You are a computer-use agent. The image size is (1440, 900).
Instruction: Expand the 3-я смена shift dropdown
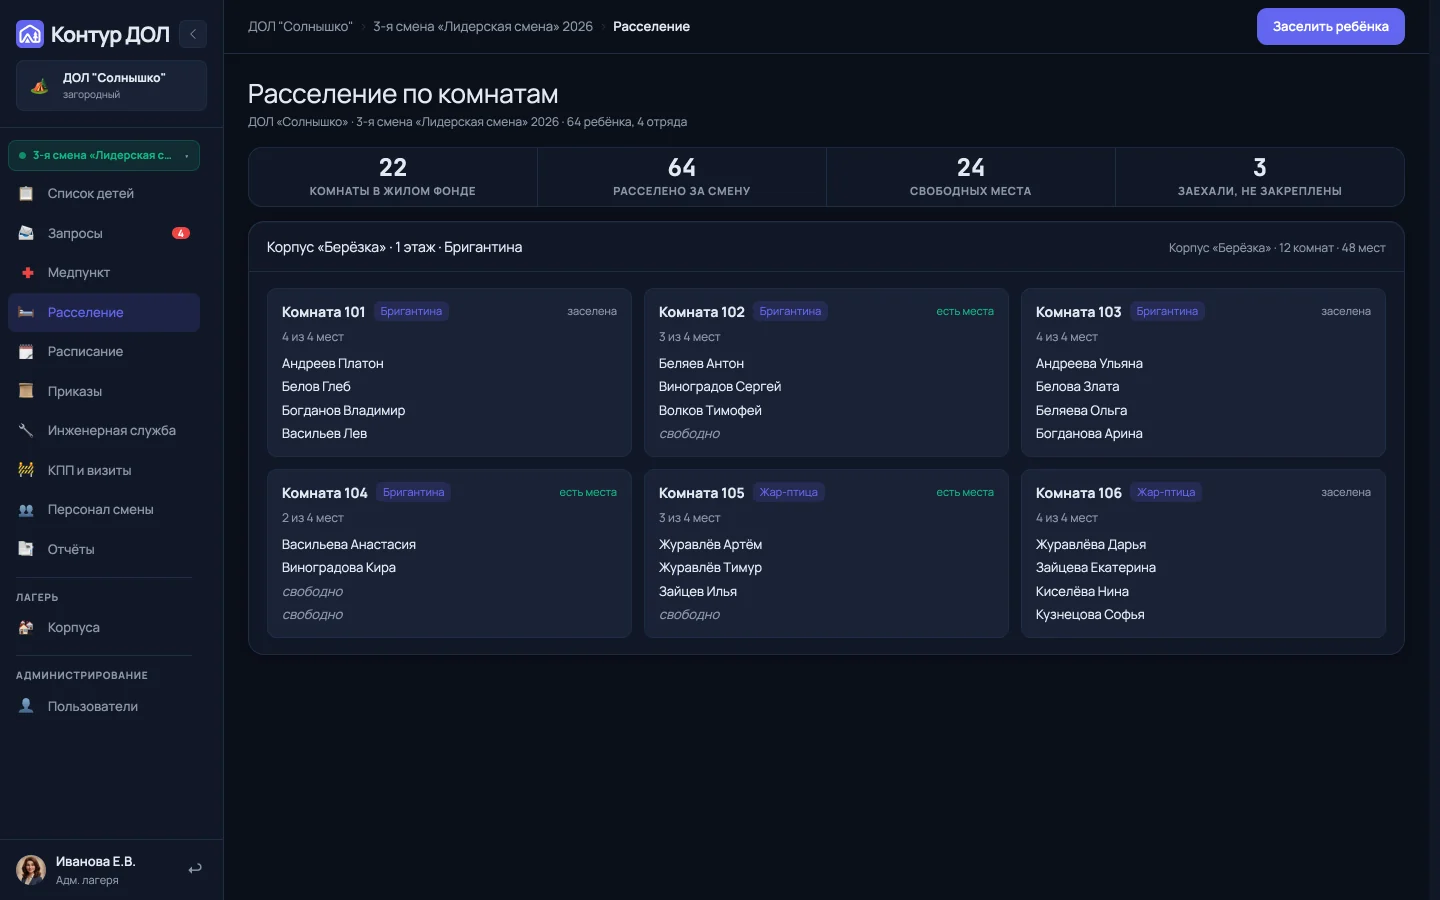click(x=104, y=155)
